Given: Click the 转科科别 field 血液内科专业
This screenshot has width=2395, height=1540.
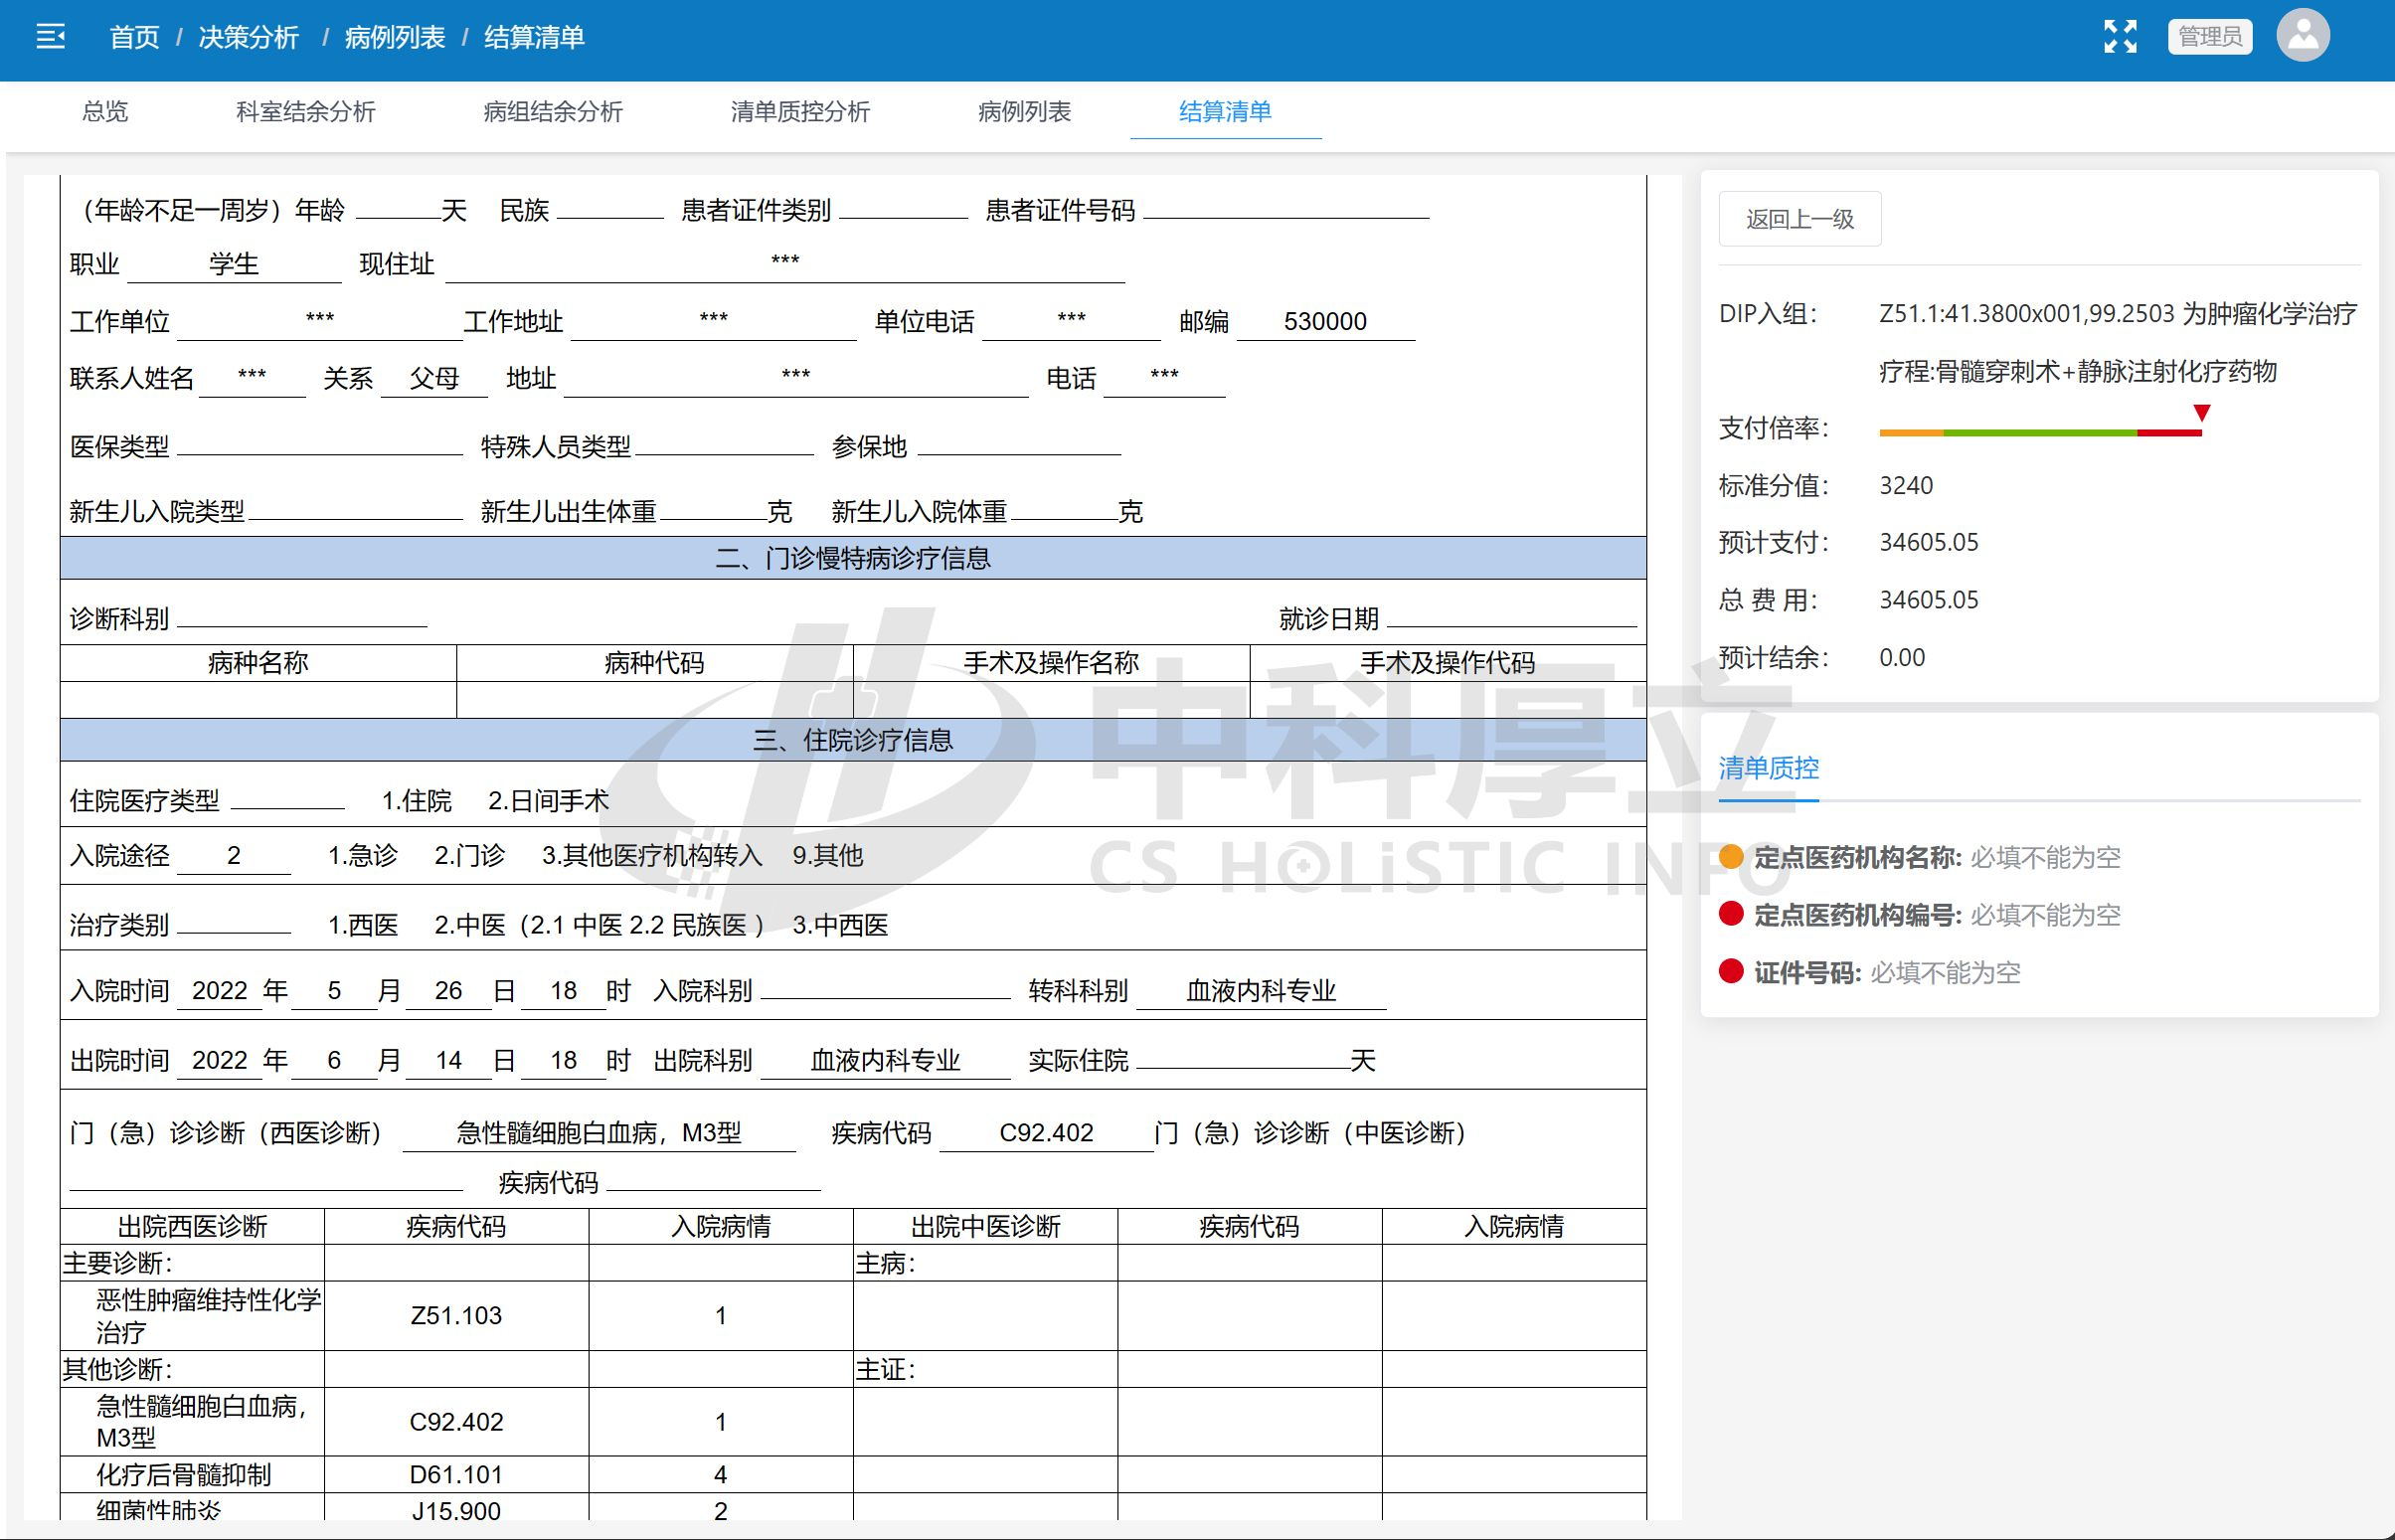Looking at the screenshot, I should [x=1261, y=991].
